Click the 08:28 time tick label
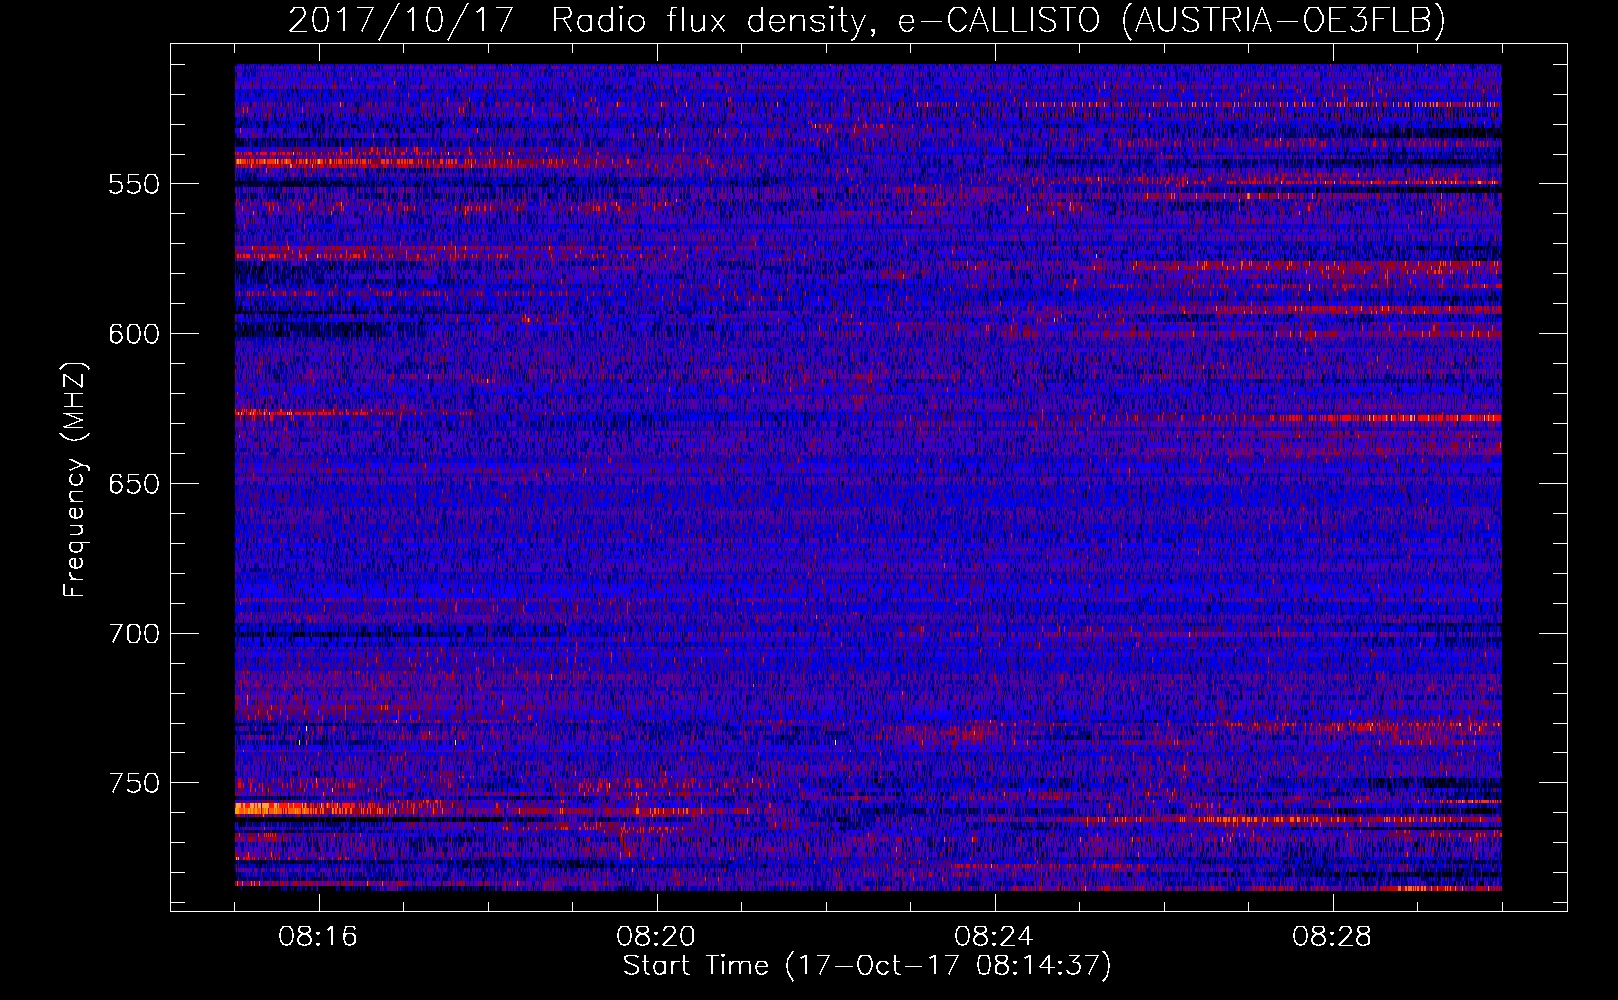 (x=1332, y=937)
